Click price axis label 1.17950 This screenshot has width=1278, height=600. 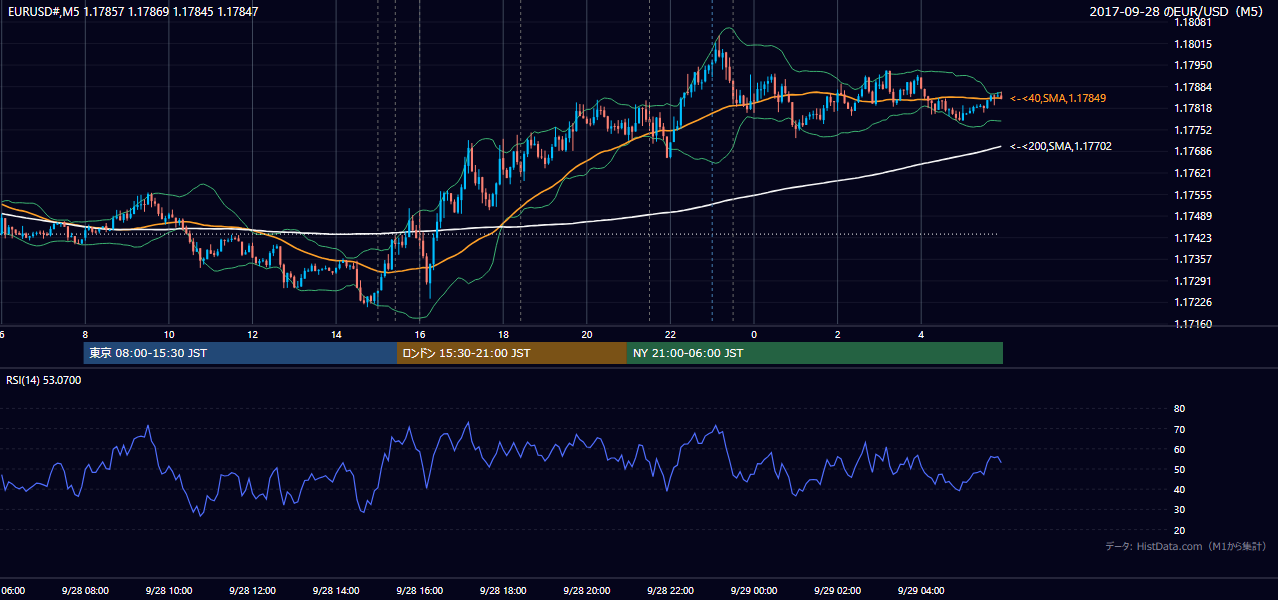pyautogui.click(x=1192, y=65)
